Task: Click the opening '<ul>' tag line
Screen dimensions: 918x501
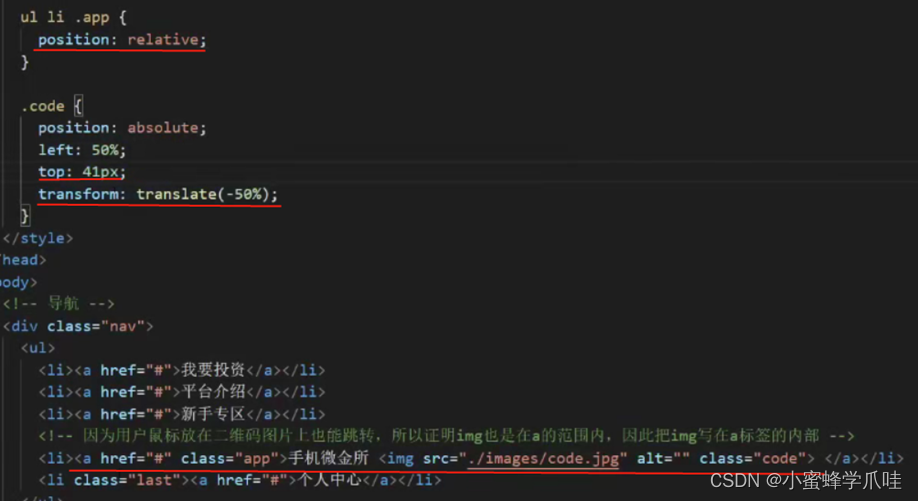Action: (38, 348)
